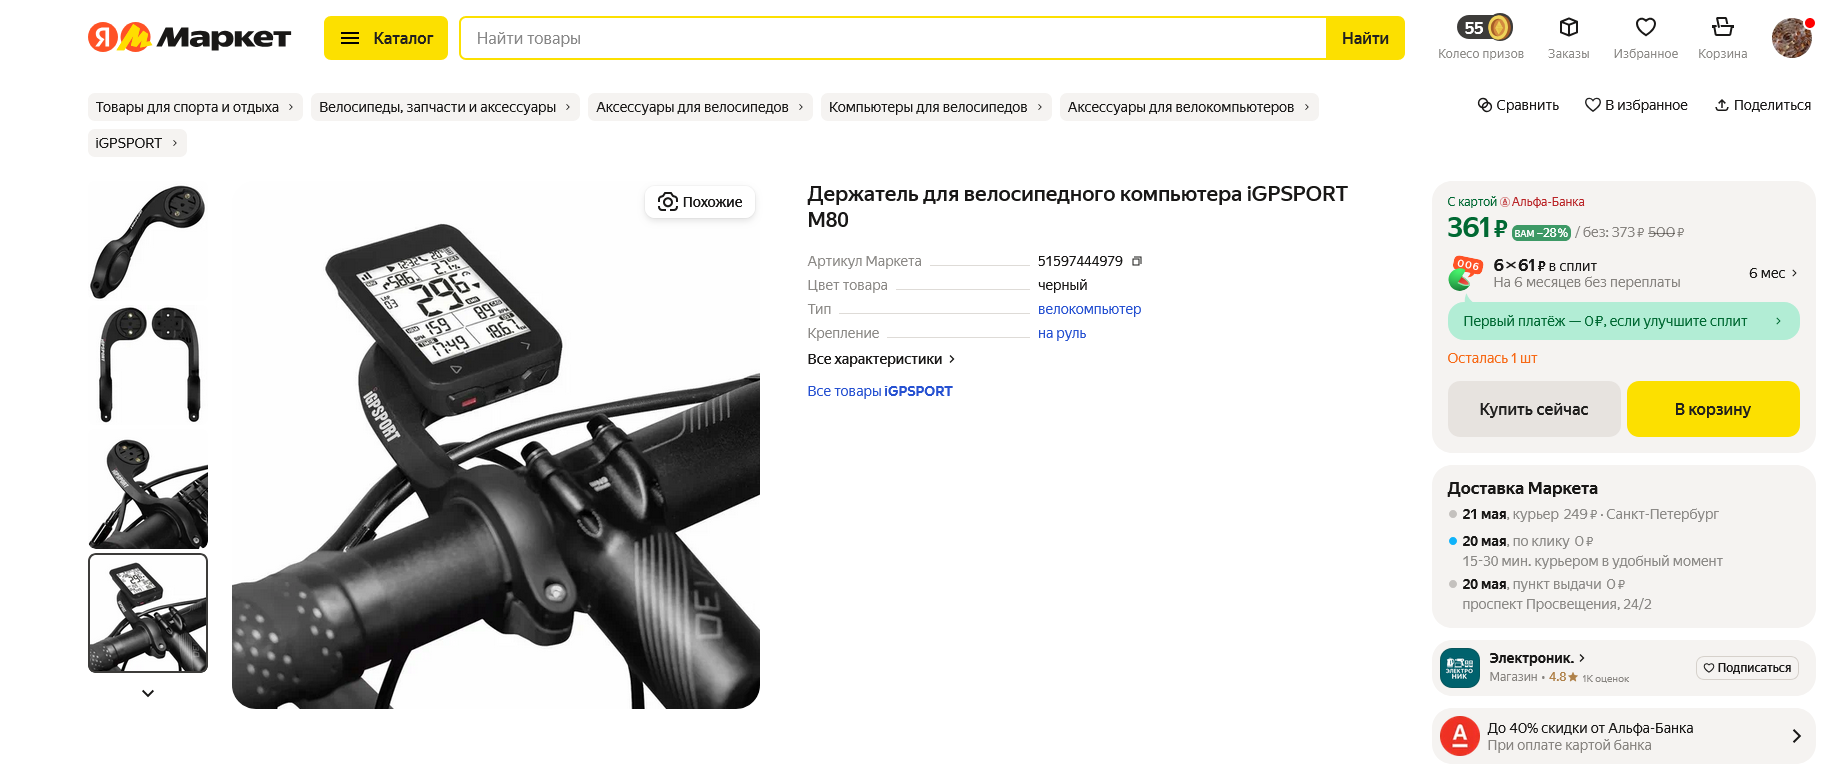Select fourth thumbnail with computer on handlebar
This screenshot has width=1828, height=770.
pyautogui.click(x=148, y=613)
